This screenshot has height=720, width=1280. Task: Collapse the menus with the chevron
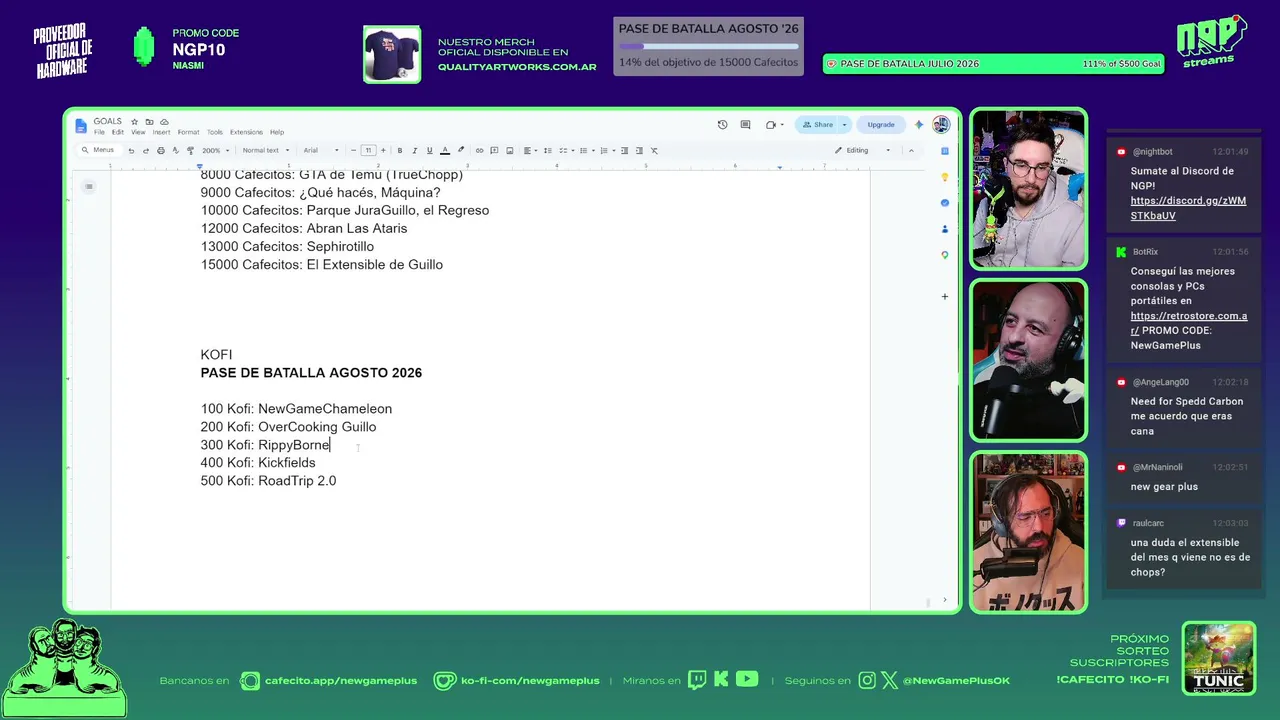[x=911, y=151]
